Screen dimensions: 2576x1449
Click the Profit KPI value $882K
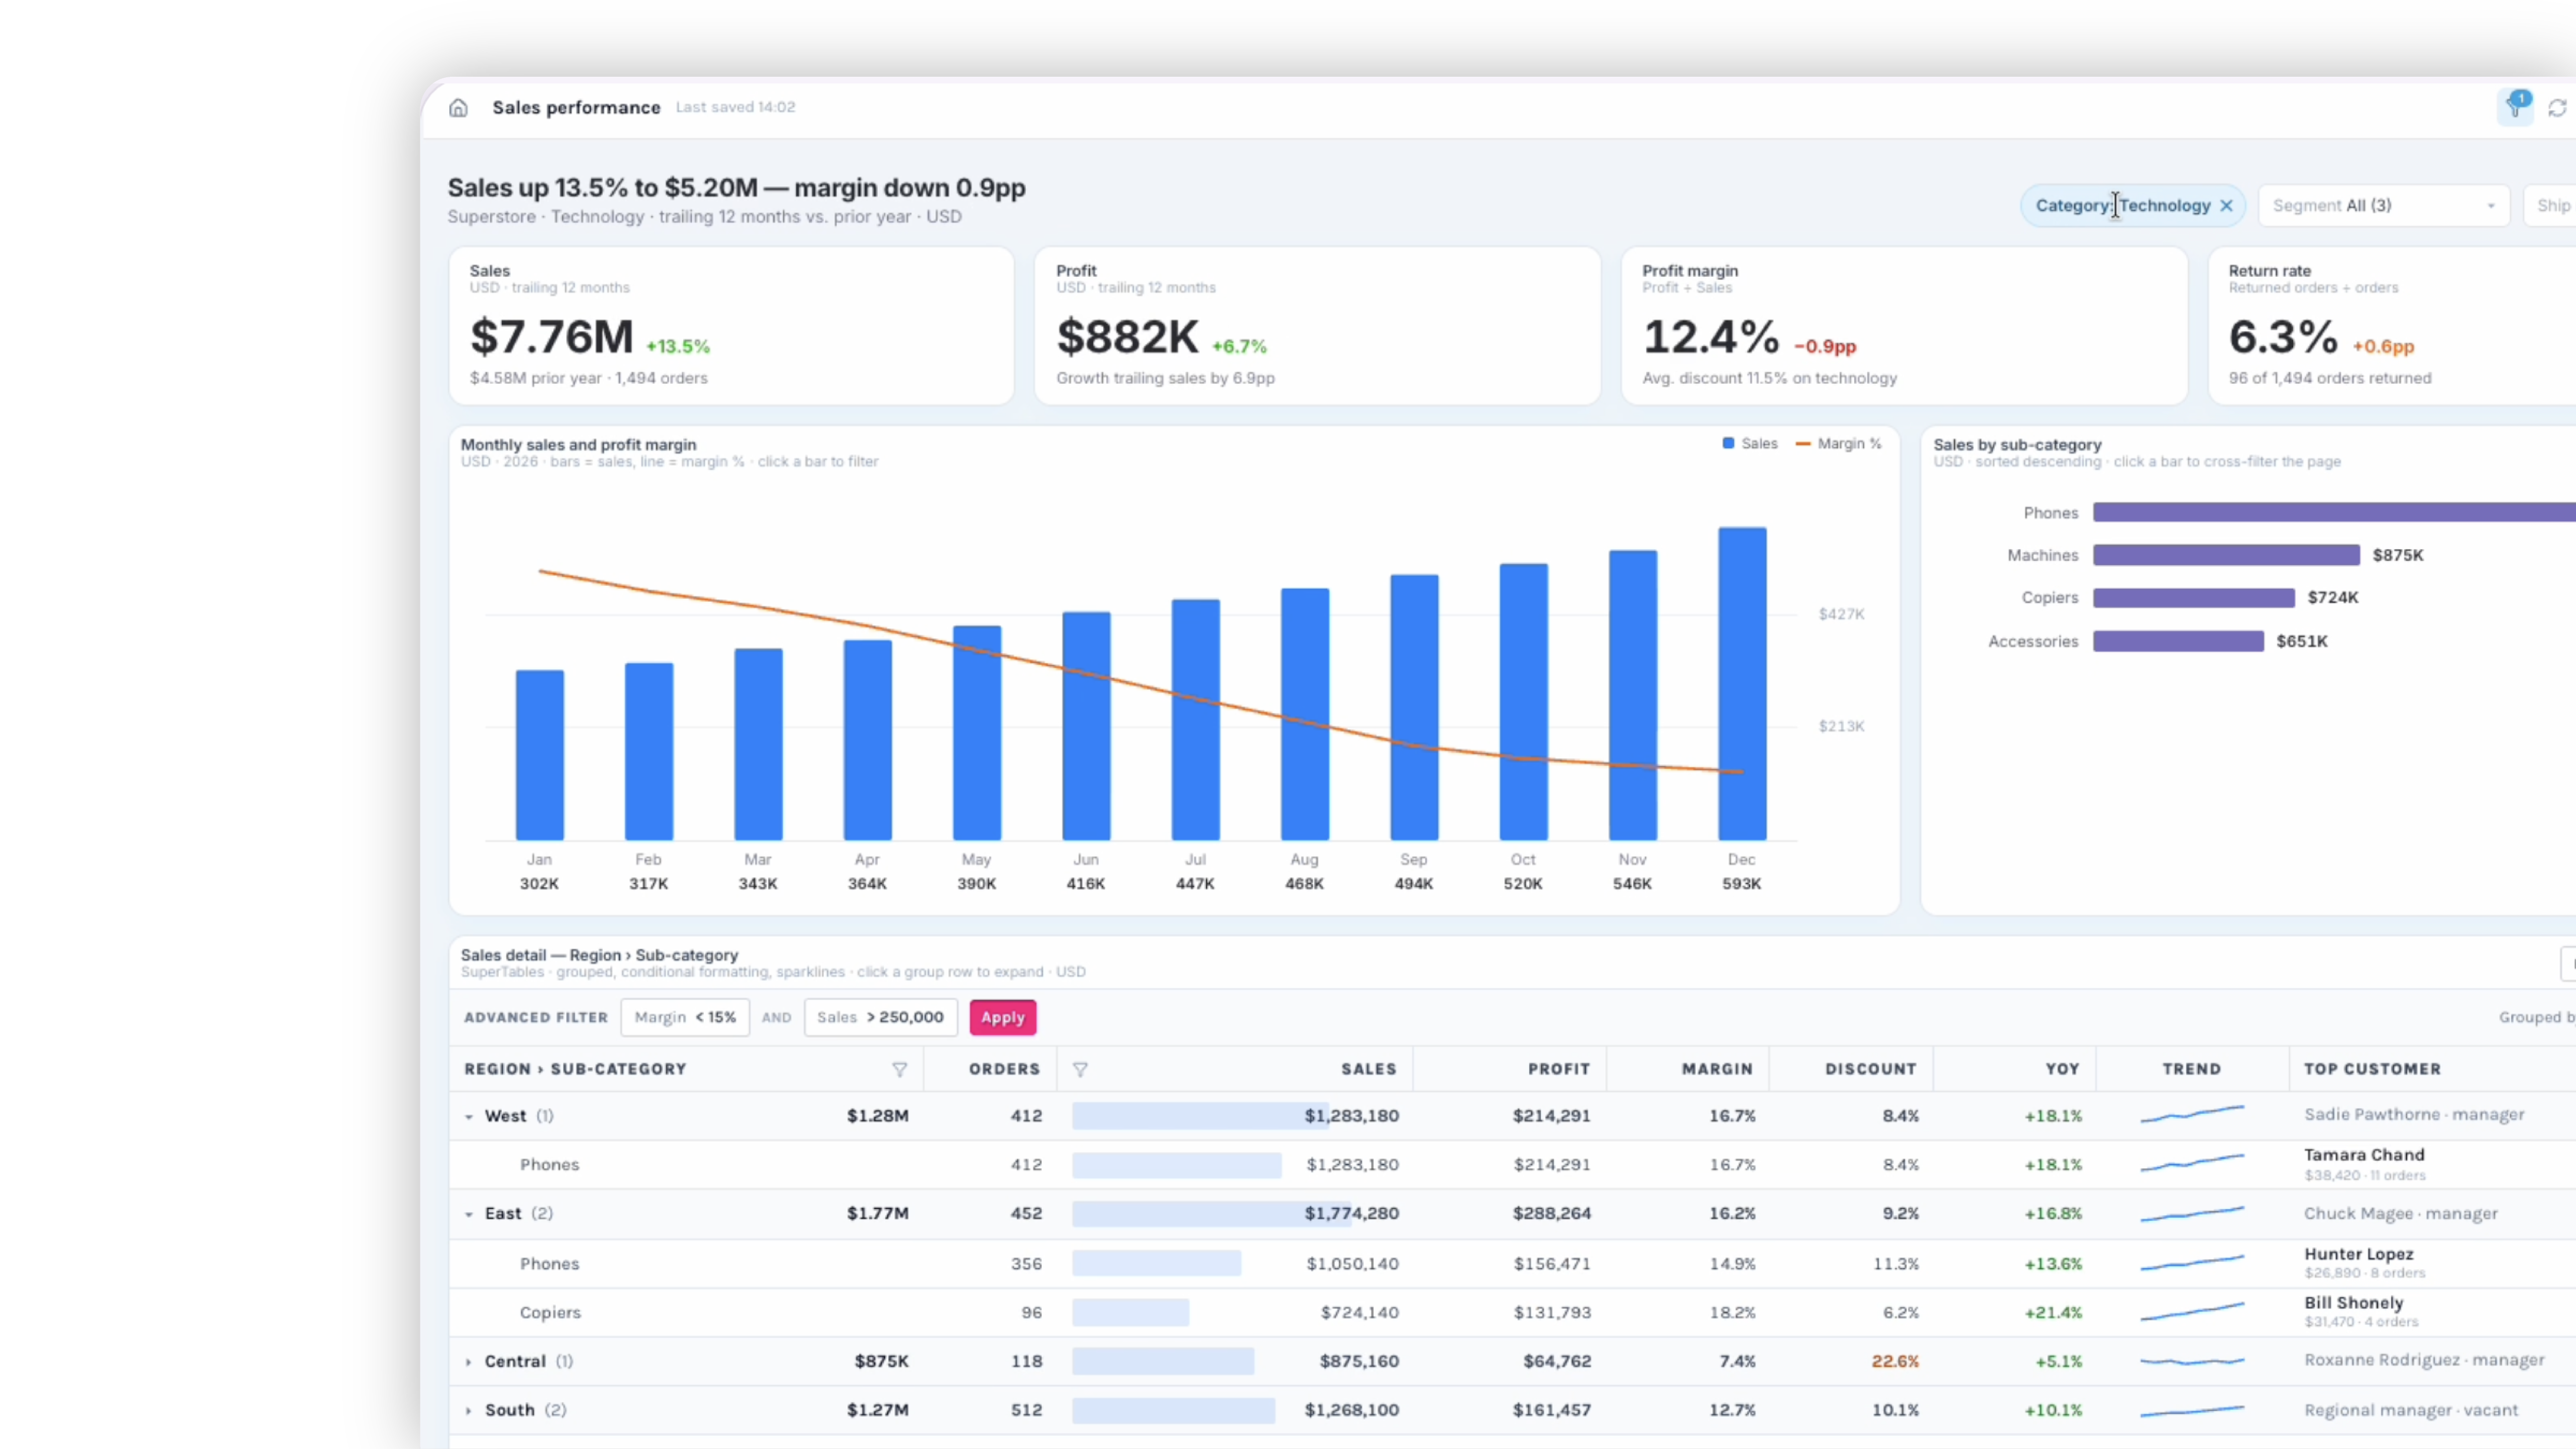(1127, 337)
